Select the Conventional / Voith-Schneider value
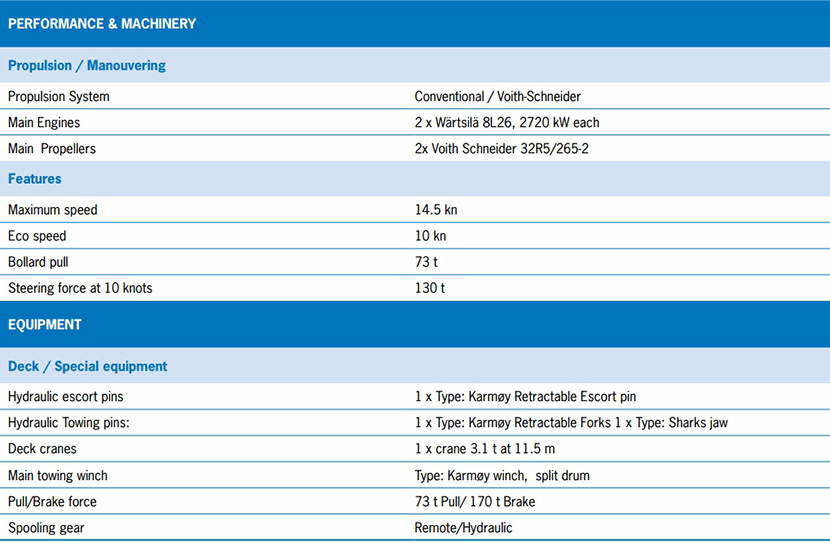 pos(497,97)
